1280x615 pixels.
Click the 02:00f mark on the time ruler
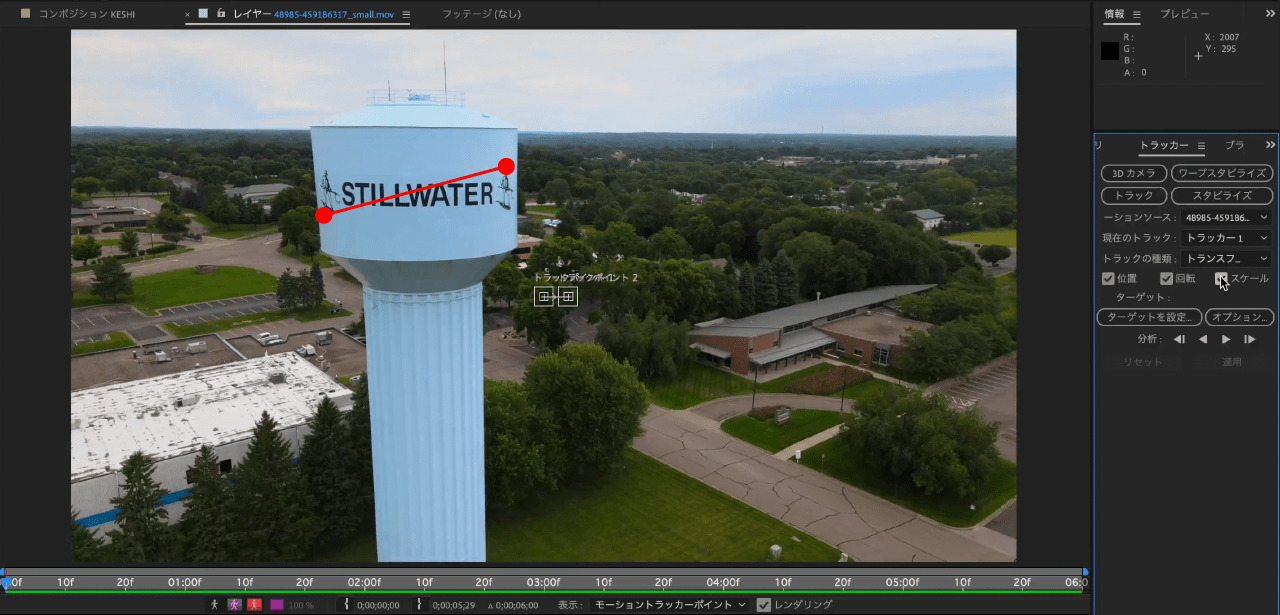tap(364, 582)
